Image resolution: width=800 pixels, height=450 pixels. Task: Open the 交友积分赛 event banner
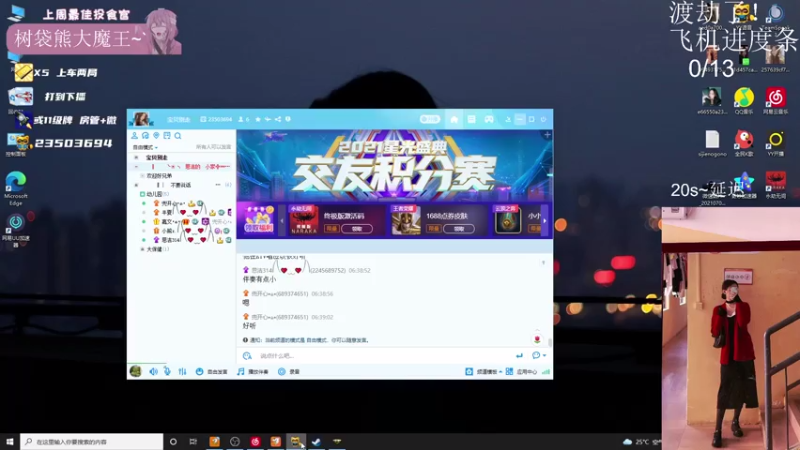pyautogui.click(x=394, y=166)
